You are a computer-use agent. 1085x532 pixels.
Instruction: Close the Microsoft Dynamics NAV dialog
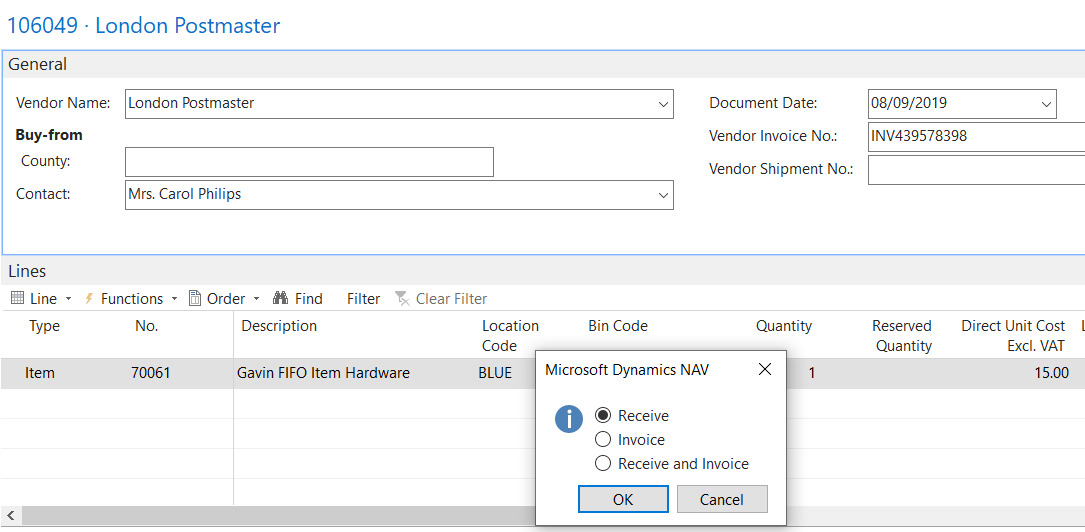pos(765,370)
